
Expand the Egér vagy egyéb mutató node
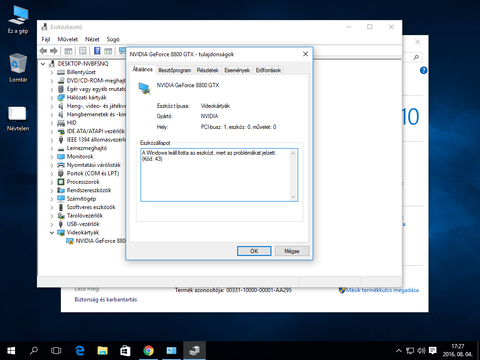click(52, 89)
